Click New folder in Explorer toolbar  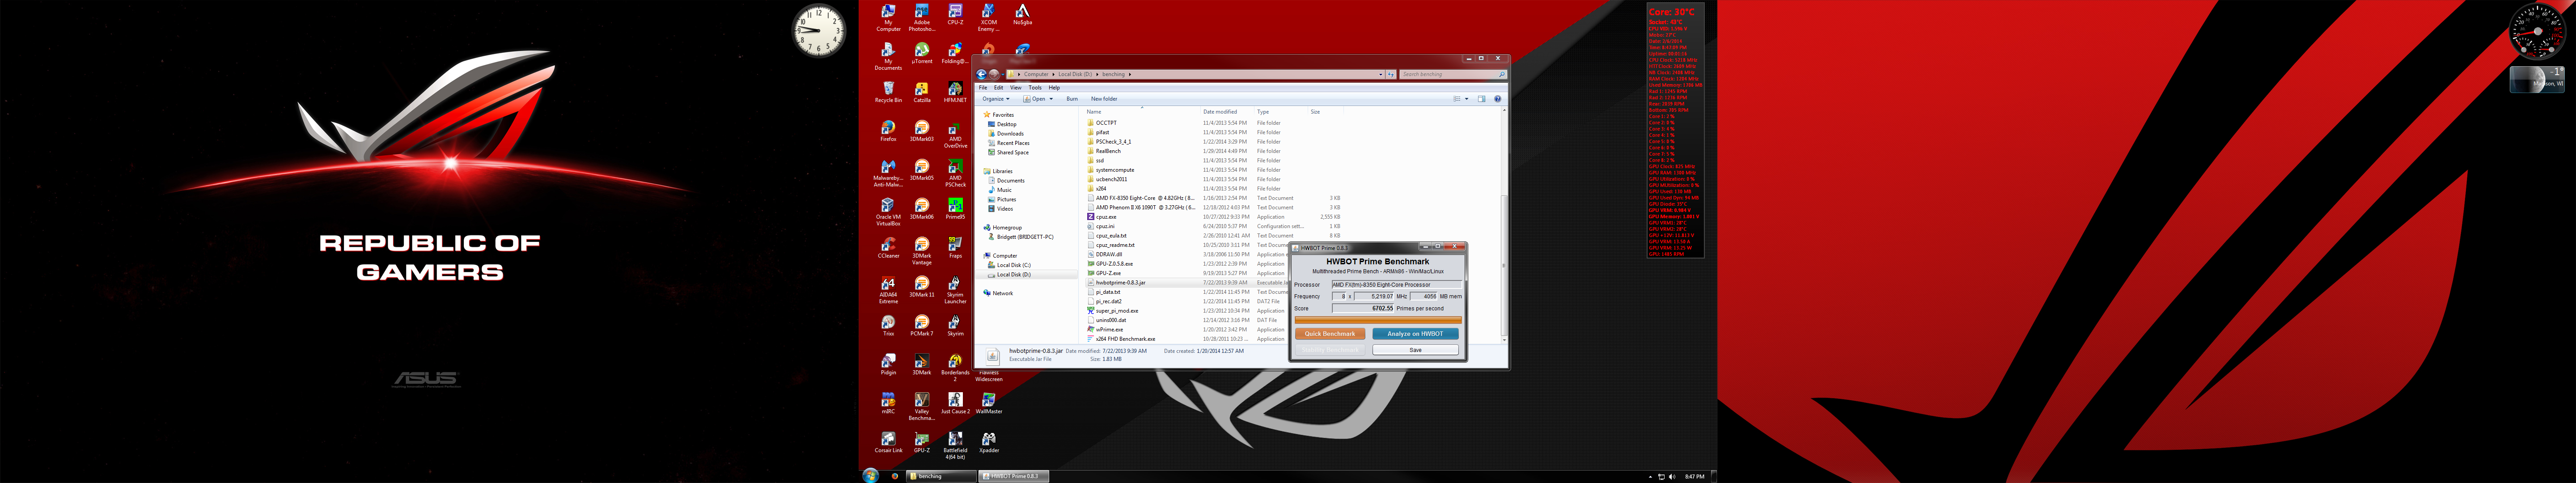(x=1104, y=99)
